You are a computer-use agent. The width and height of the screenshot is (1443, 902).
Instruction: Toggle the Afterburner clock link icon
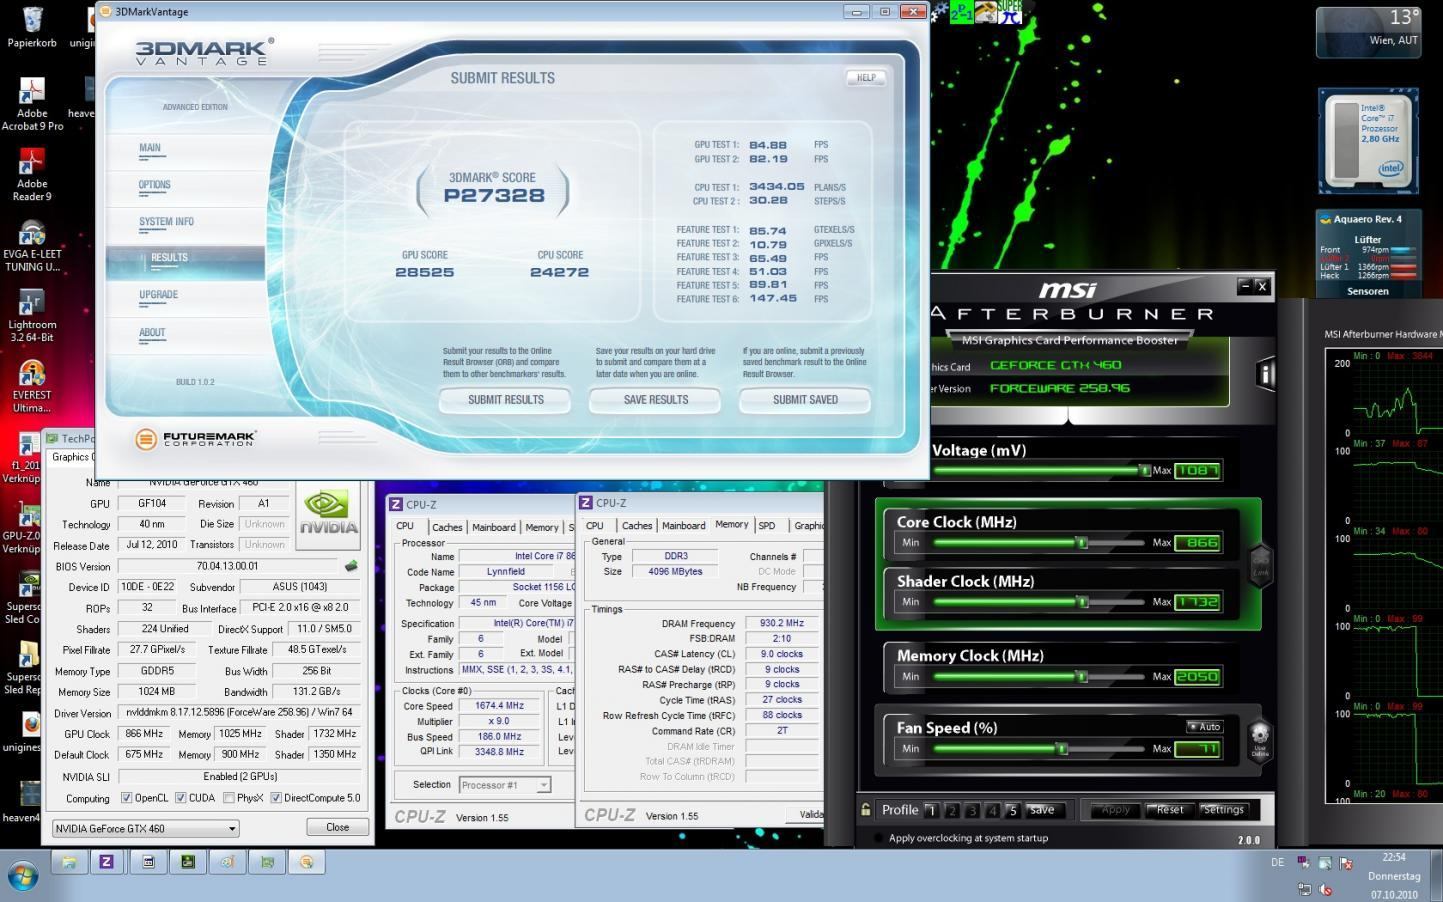point(1260,565)
